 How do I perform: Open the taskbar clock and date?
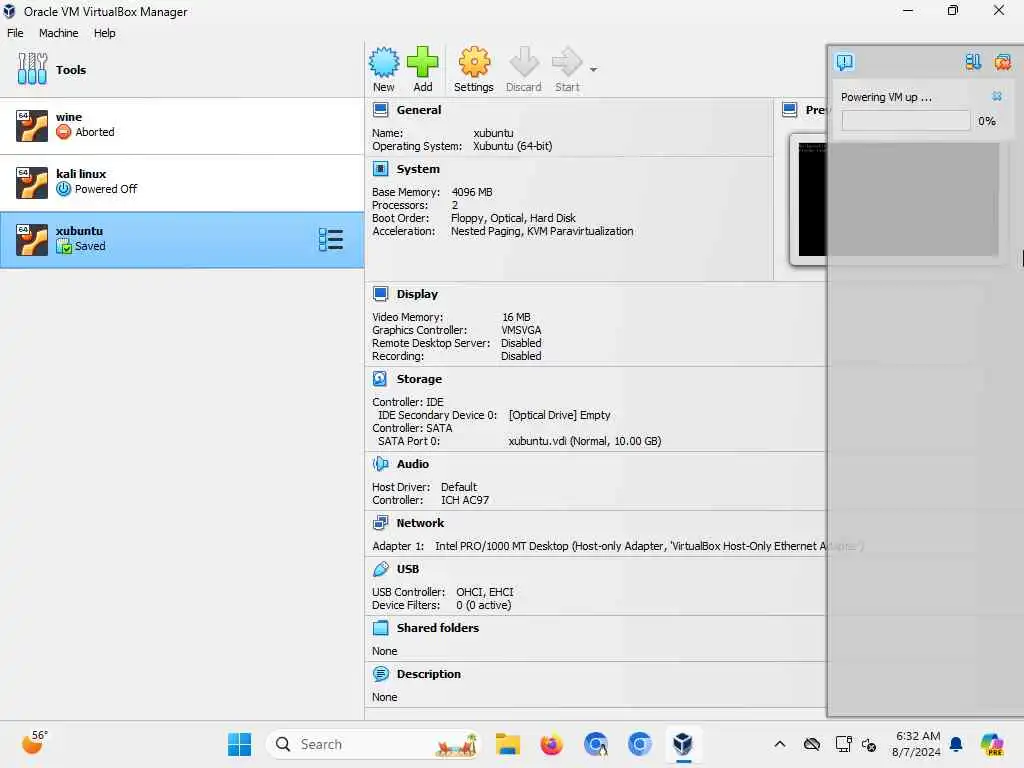(916, 744)
